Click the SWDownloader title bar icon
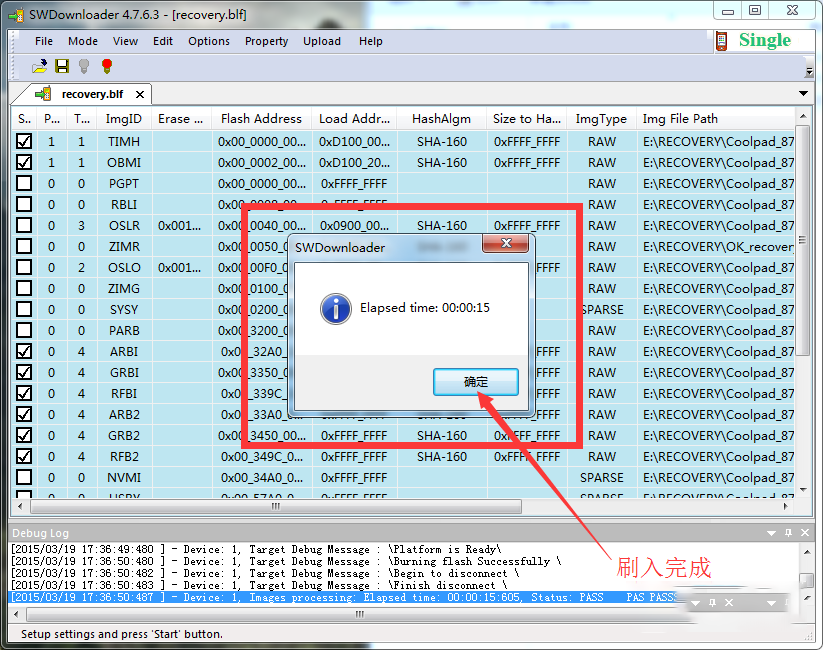The height and width of the screenshot is (650, 823). pos(16,15)
